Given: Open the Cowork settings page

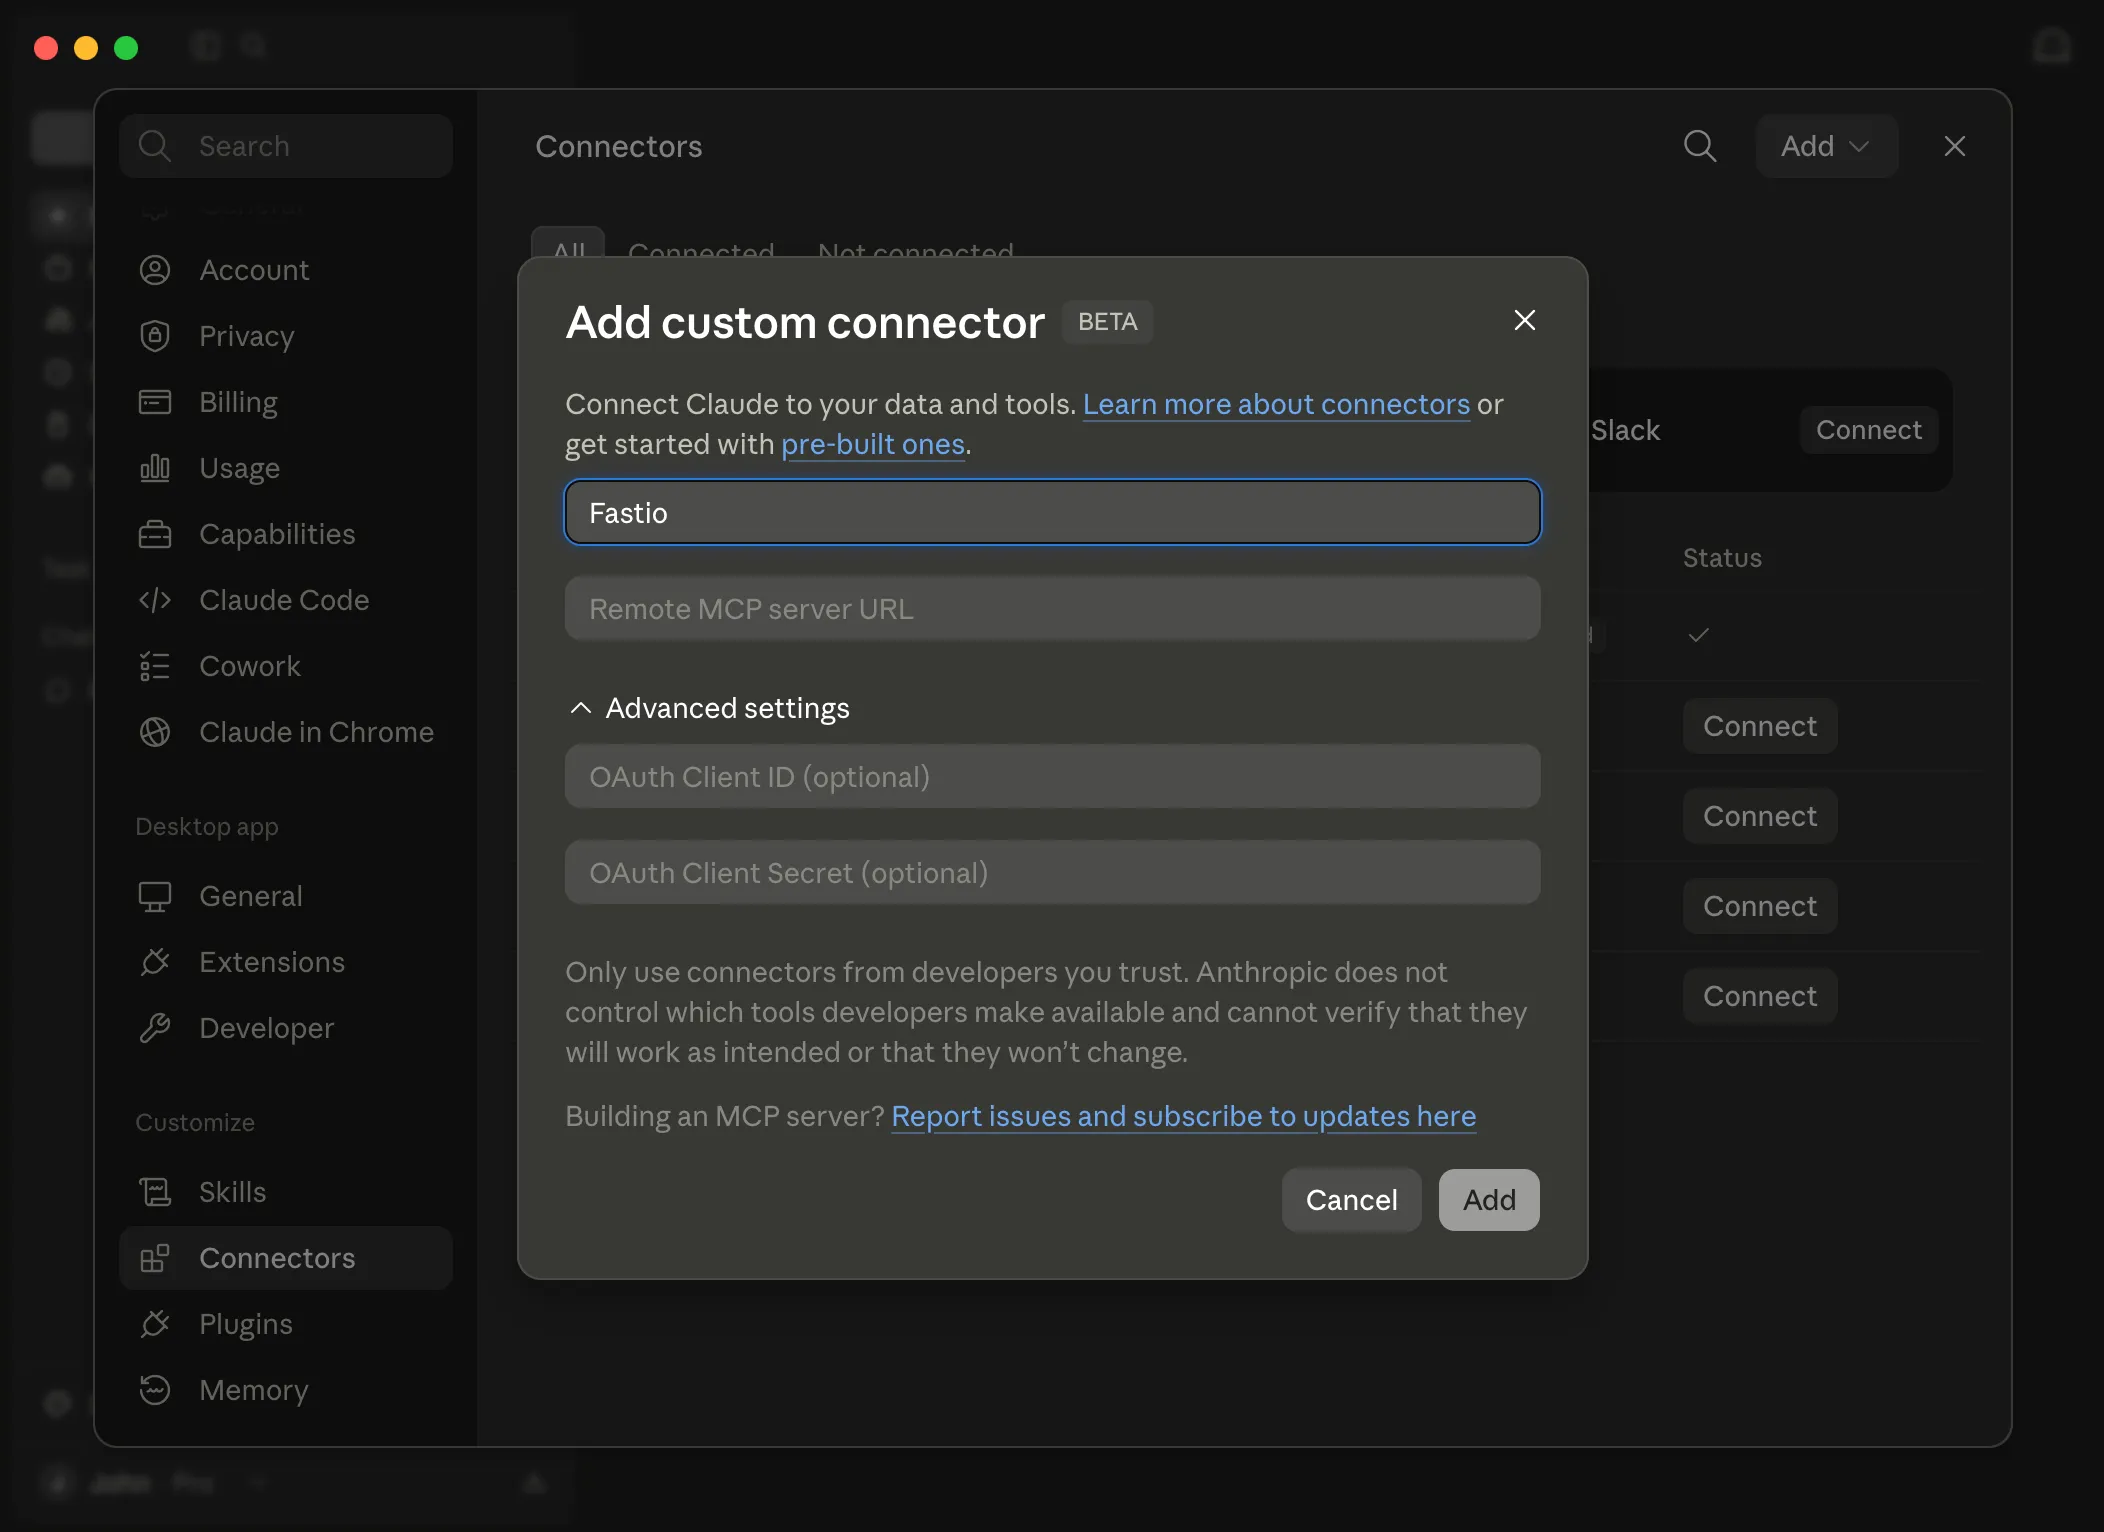Looking at the screenshot, I should point(286,666).
